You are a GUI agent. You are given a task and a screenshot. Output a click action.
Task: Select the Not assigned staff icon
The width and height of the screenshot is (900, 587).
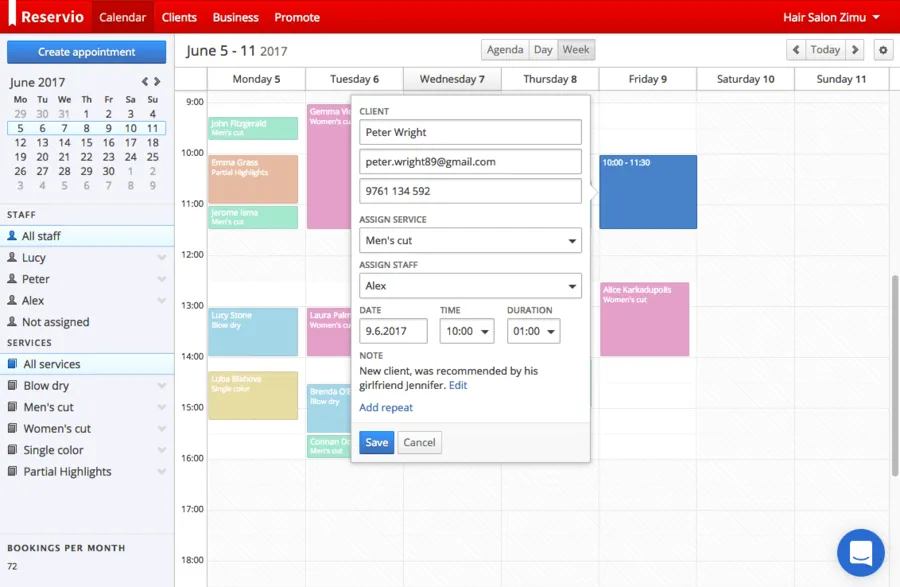point(12,322)
